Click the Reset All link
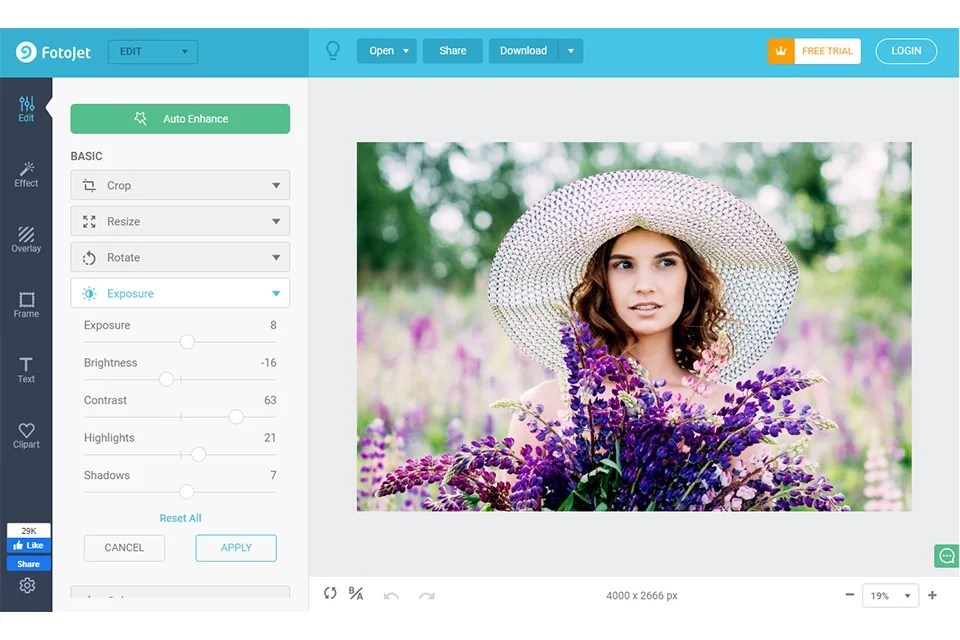The width and height of the screenshot is (960, 640). point(180,518)
